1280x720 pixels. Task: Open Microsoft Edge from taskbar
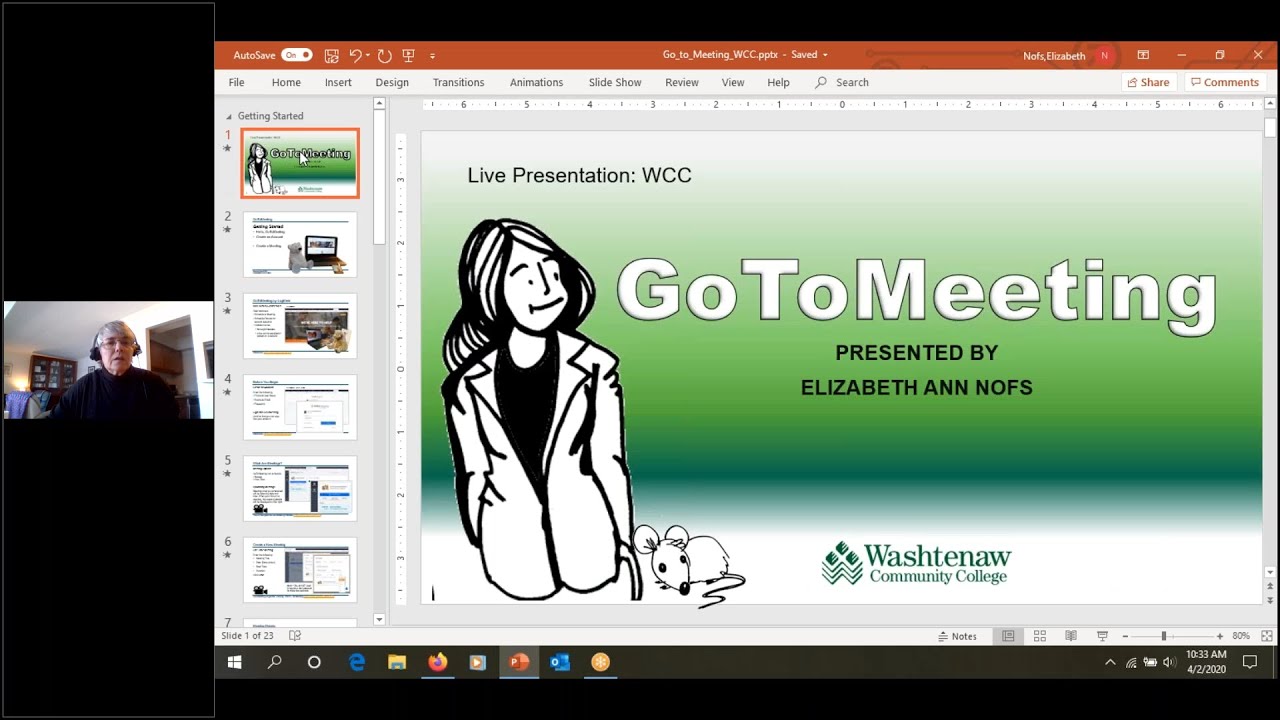357,662
